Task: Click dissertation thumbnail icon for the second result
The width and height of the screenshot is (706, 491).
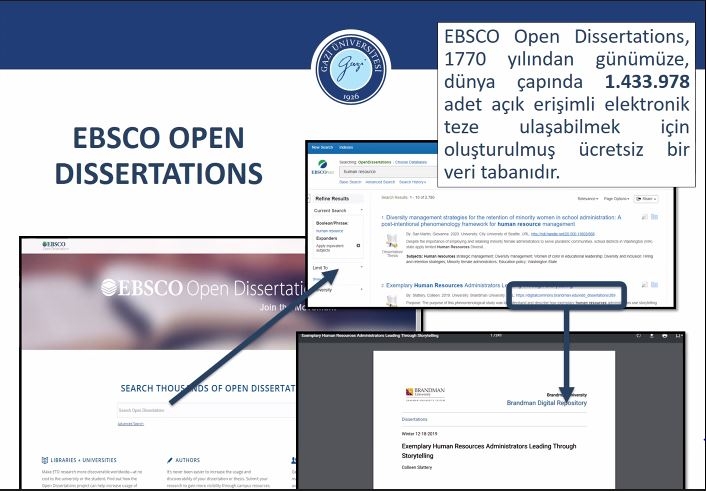Action: pos(392,300)
